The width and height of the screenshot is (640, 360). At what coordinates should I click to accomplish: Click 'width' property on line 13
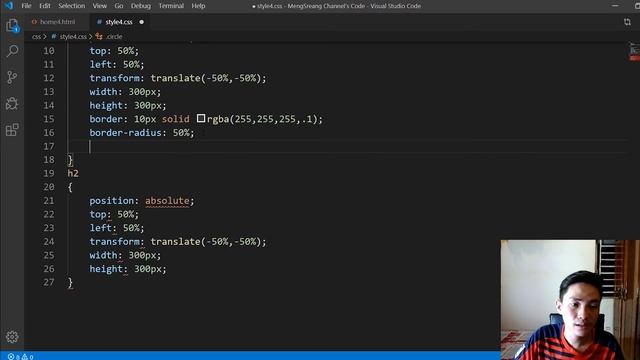tap(103, 92)
